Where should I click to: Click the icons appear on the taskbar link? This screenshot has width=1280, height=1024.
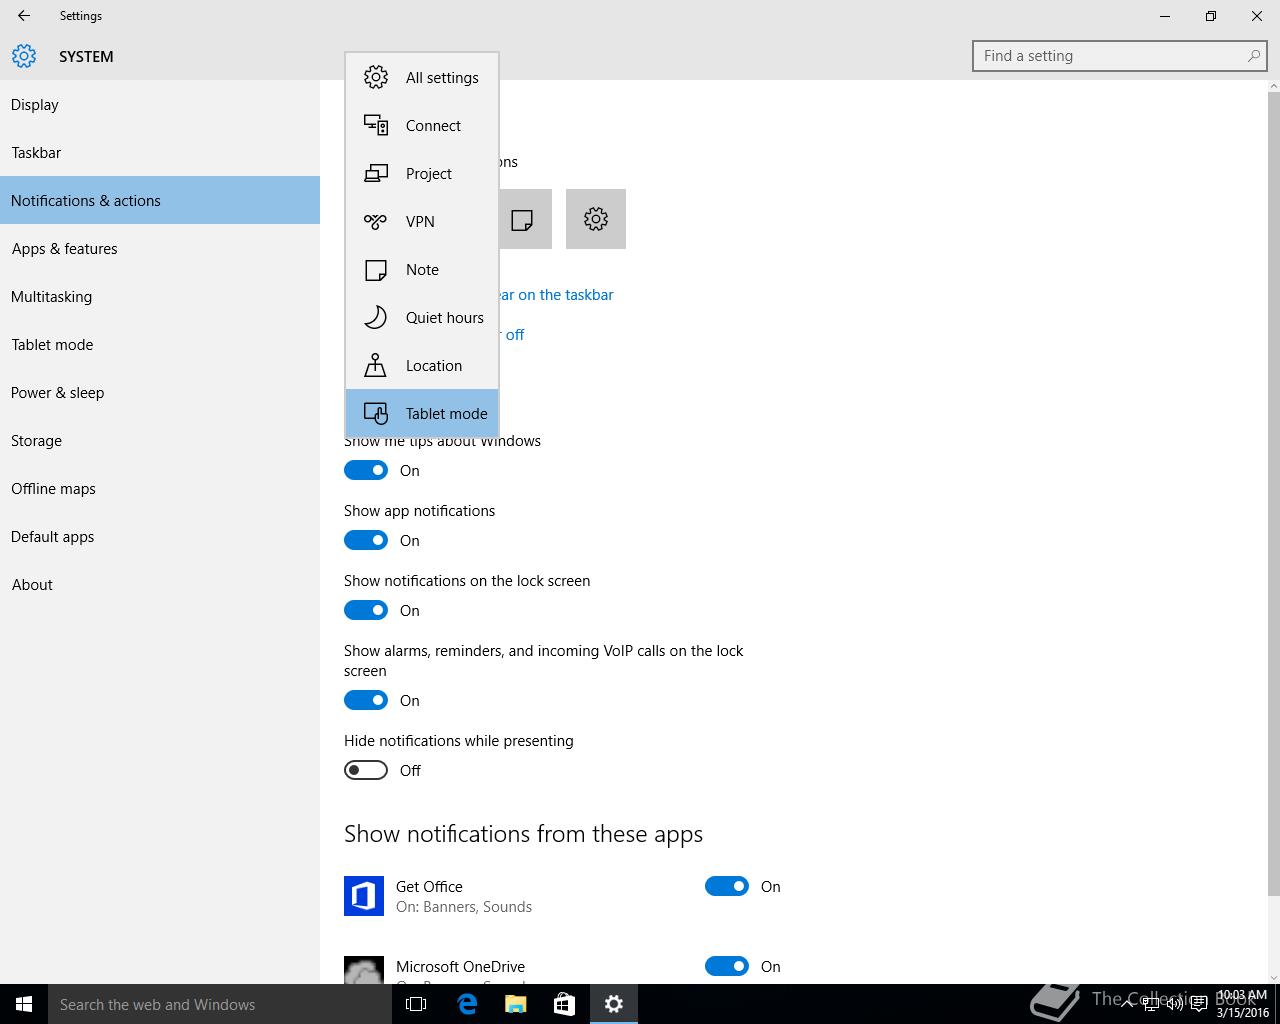coord(556,294)
